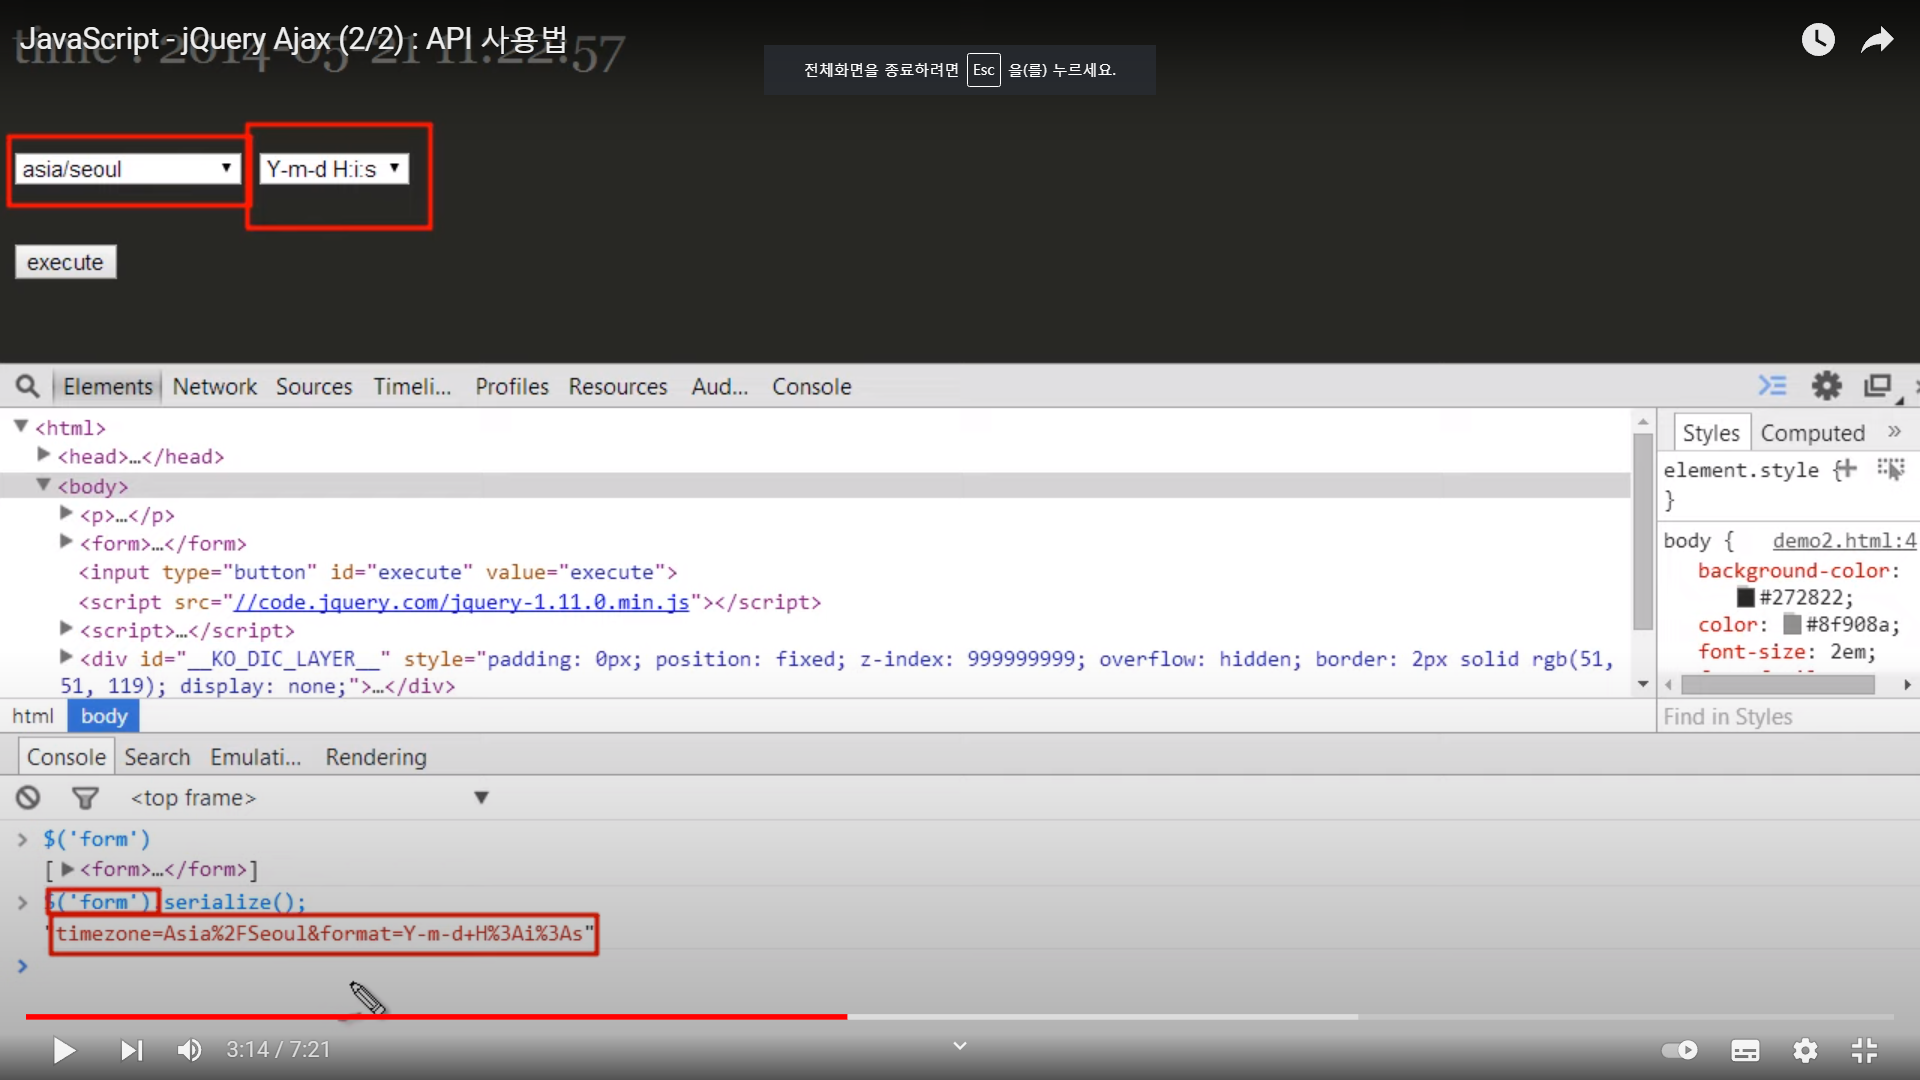Select body in the breadcrumb bar
Image resolution: width=1920 pixels, height=1080 pixels.
click(104, 716)
